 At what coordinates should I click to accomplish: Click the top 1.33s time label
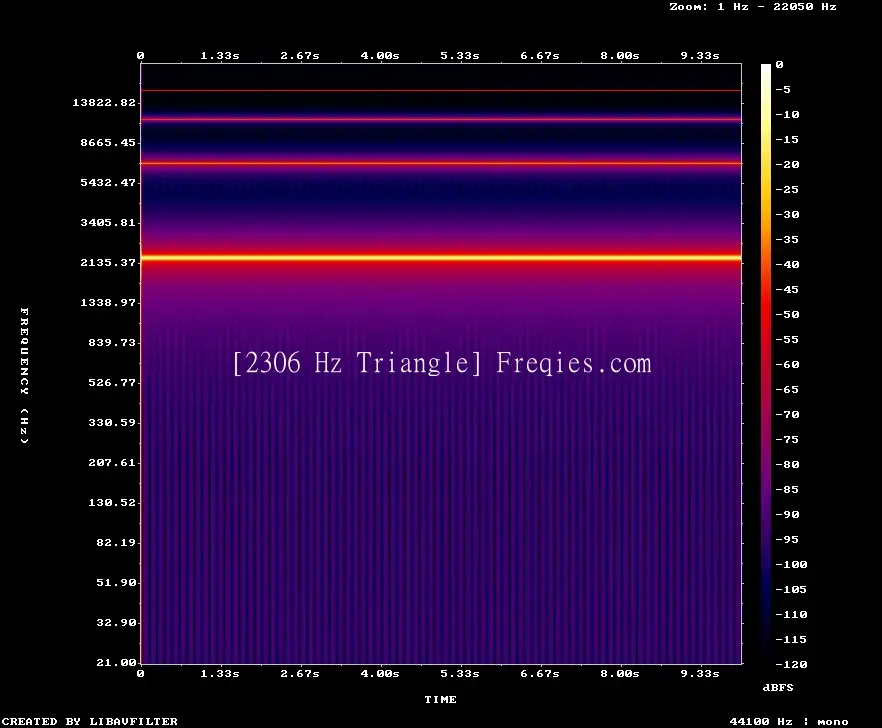pyautogui.click(x=220, y=56)
